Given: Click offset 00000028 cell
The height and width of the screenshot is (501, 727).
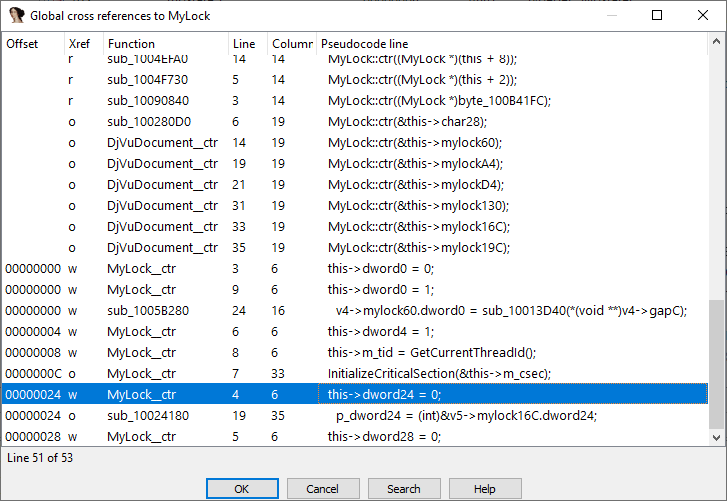Looking at the screenshot, I should [33, 437].
